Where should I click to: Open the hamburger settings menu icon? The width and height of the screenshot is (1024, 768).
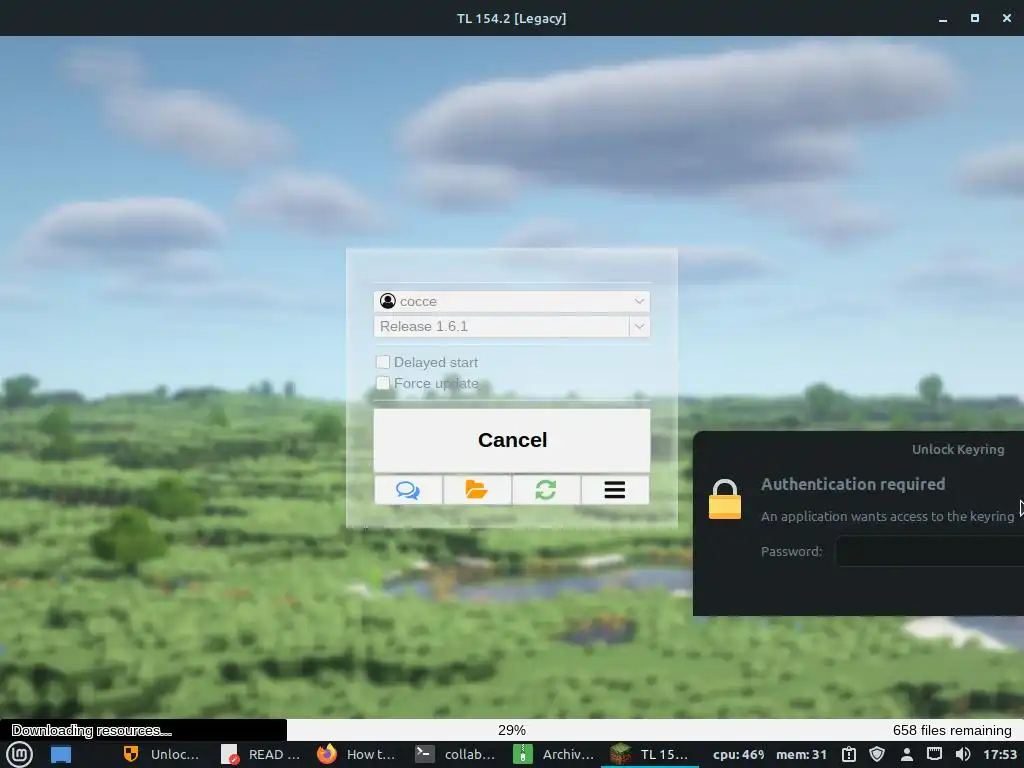pyautogui.click(x=615, y=490)
